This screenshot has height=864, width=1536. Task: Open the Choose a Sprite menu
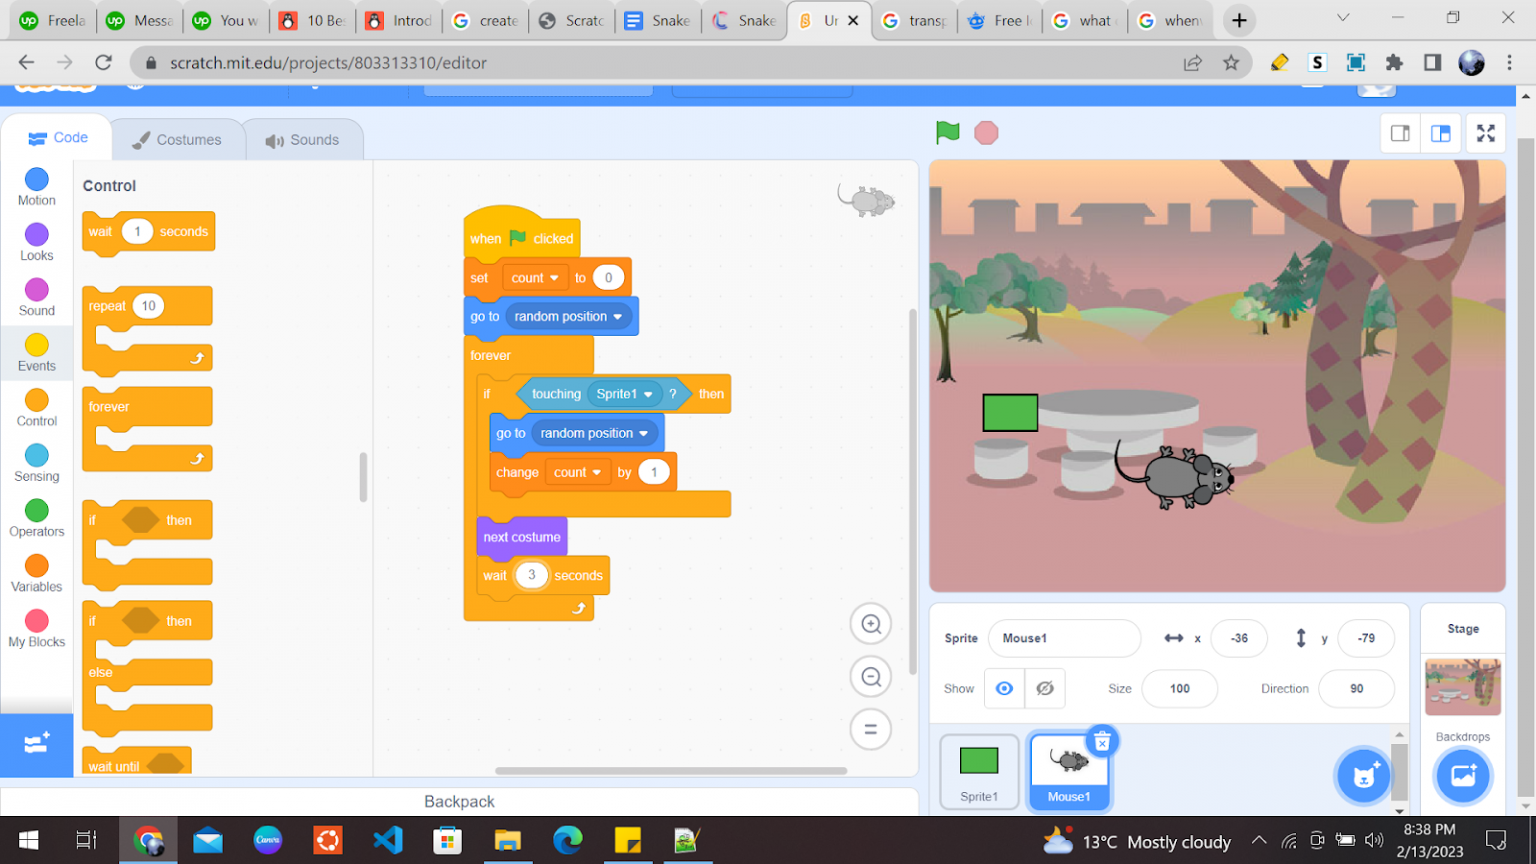pos(1363,776)
